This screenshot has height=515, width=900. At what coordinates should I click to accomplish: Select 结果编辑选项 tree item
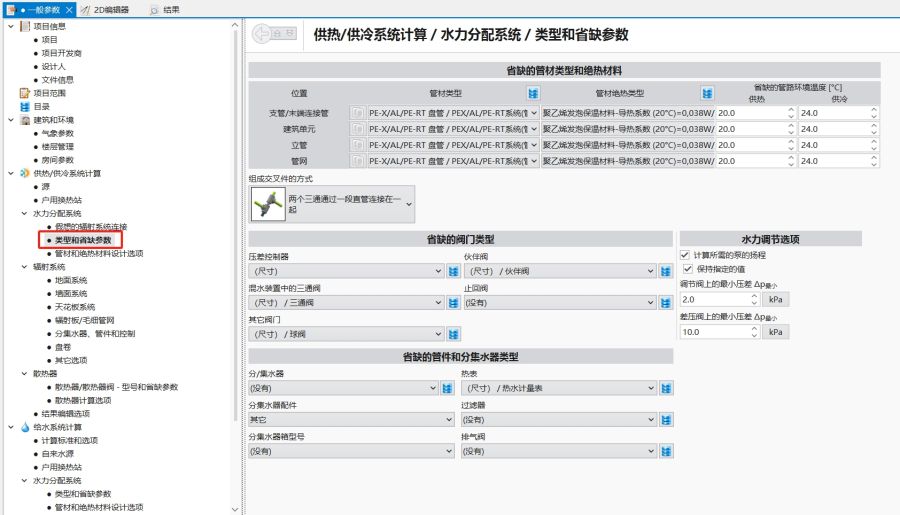pos(65,413)
